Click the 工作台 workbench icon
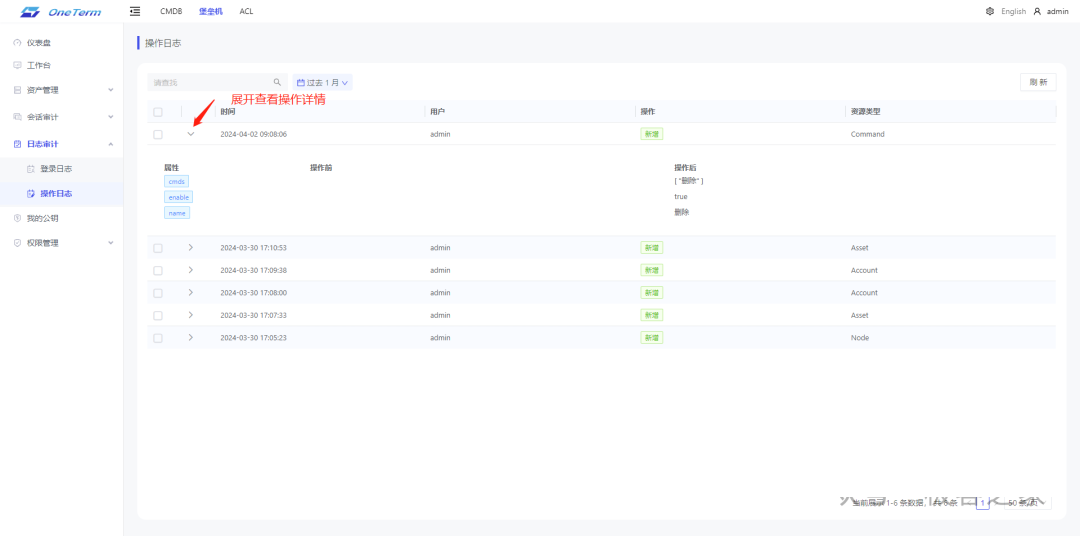Screen dimensions: 1080x536 [x=17, y=65]
